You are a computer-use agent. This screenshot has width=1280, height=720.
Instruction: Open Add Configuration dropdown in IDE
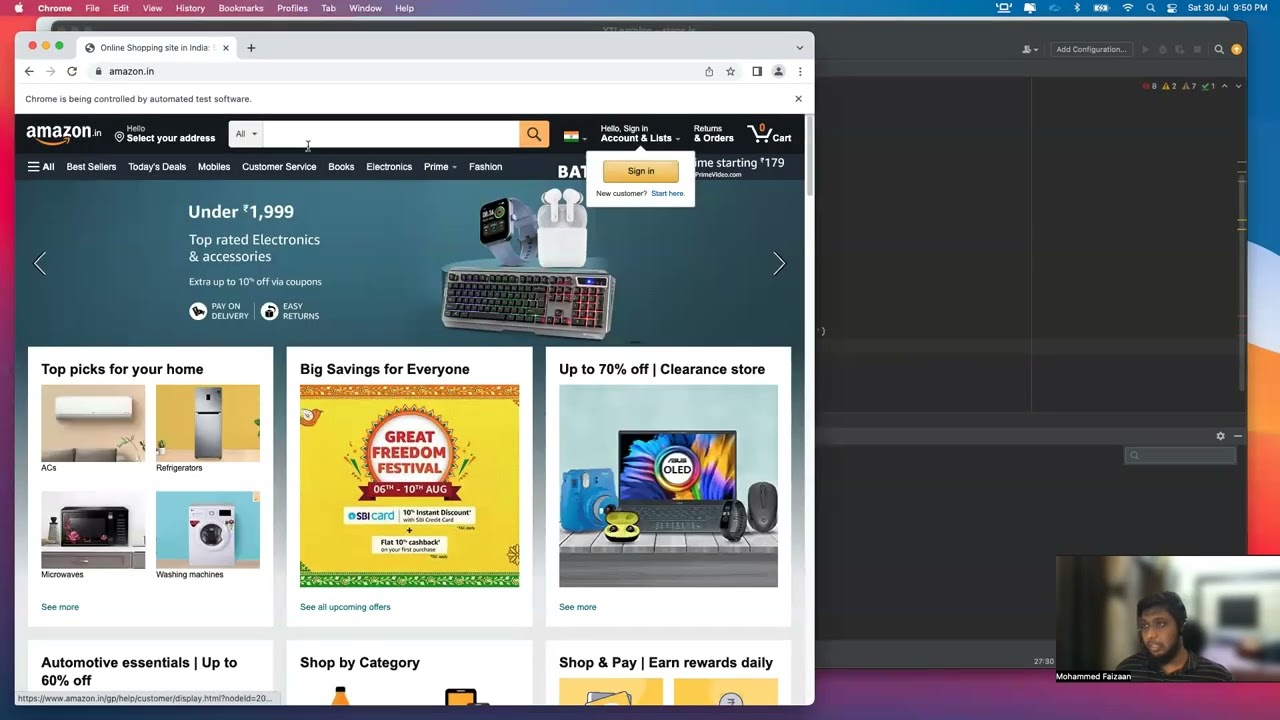pyautogui.click(x=1091, y=49)
